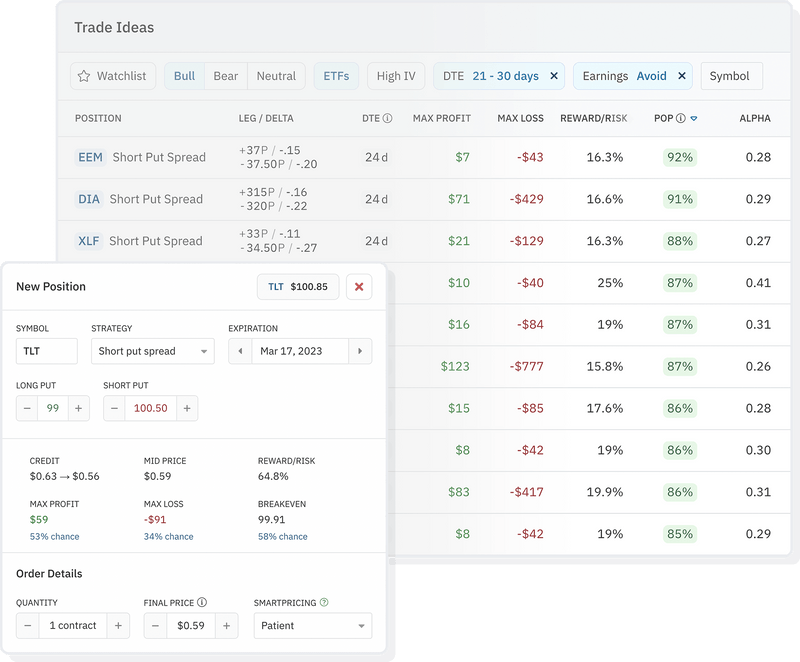Viewport: 800px width, 662px height.
Task: Click the Watchlist star icon
Action: click(84, 76)
